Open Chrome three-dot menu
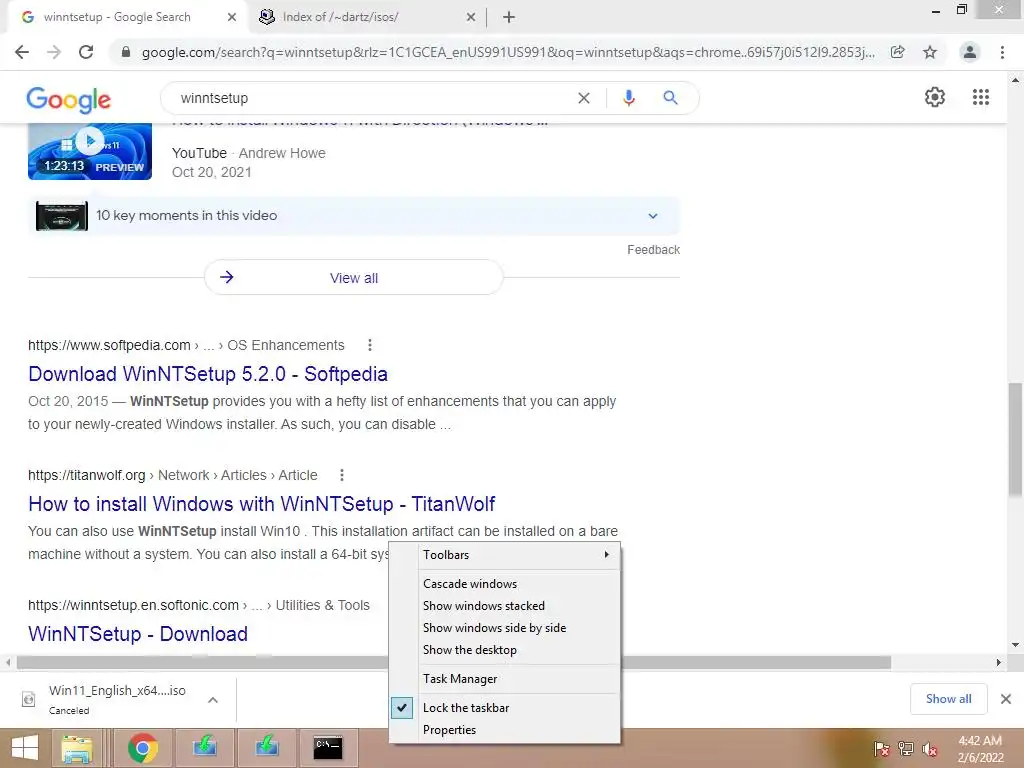The height and width of the screenshot is (768, 1024). (1002, 52)
